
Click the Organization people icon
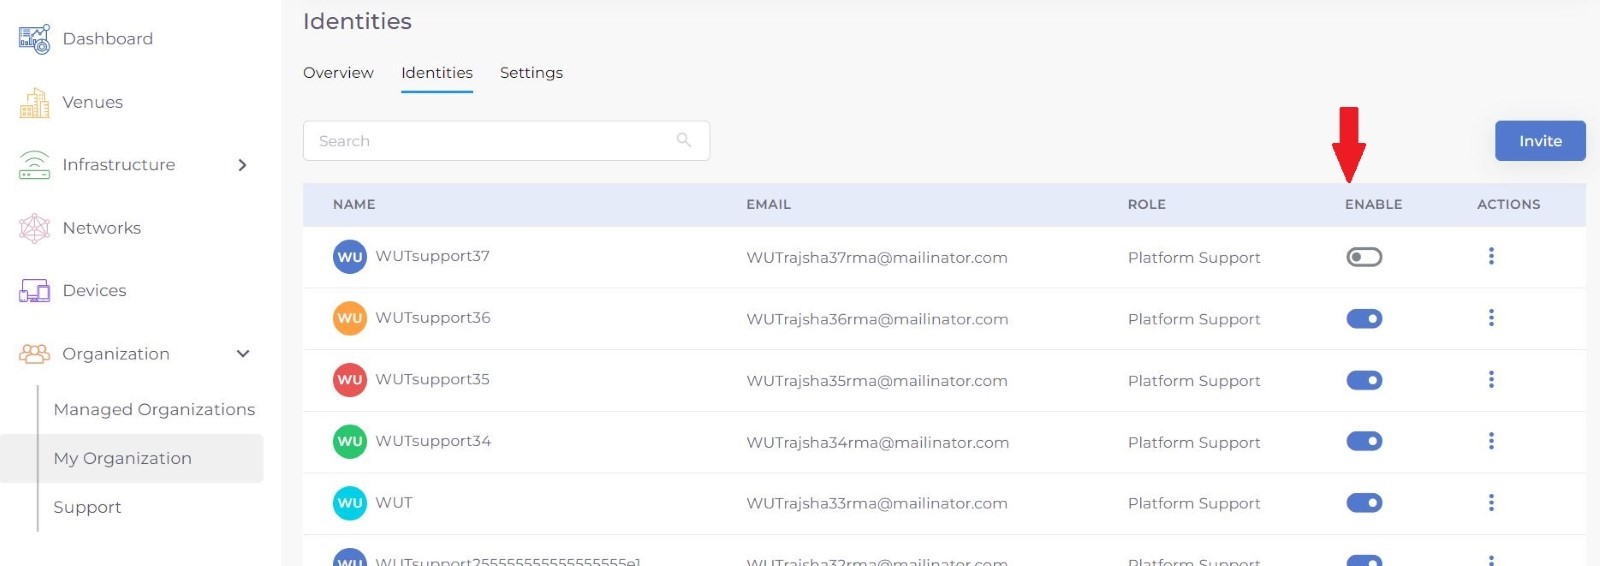point(34,354)
